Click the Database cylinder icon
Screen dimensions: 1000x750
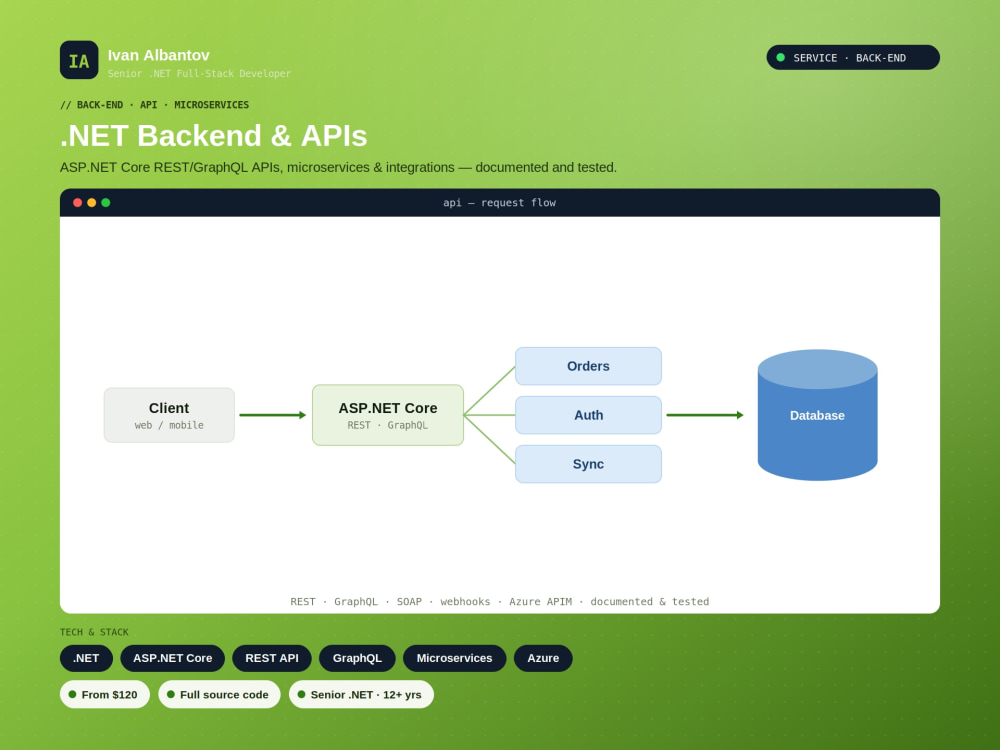click(817, 415)
